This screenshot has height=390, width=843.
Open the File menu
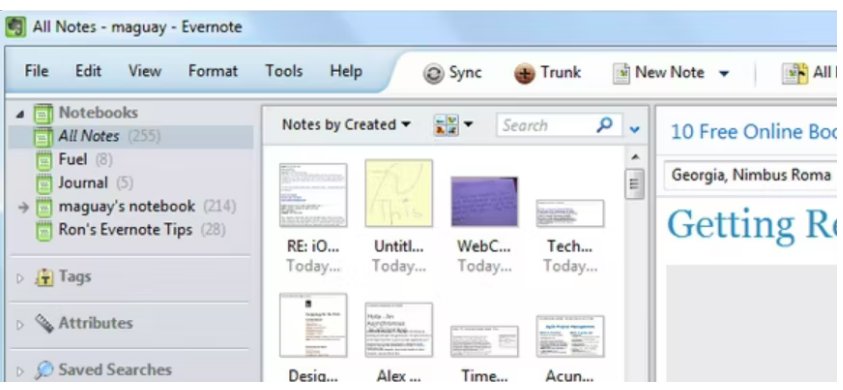(37, 72)
